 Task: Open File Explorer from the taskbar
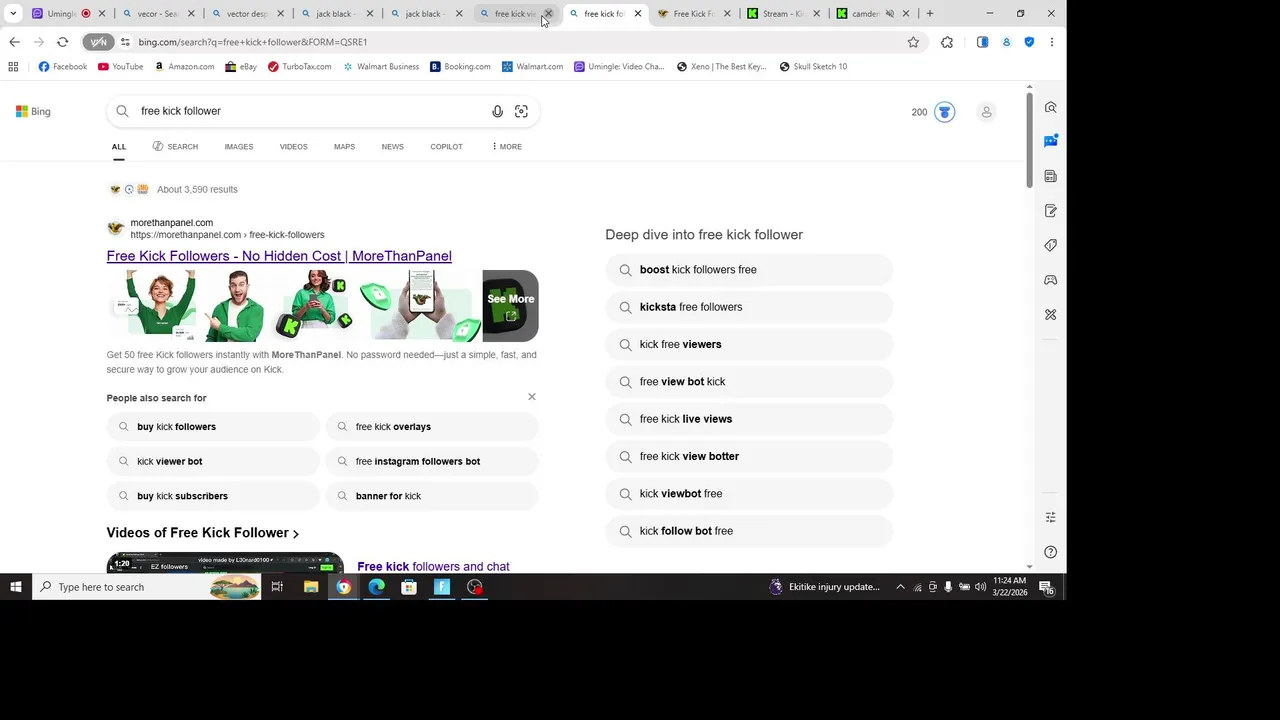coord(311,587)
